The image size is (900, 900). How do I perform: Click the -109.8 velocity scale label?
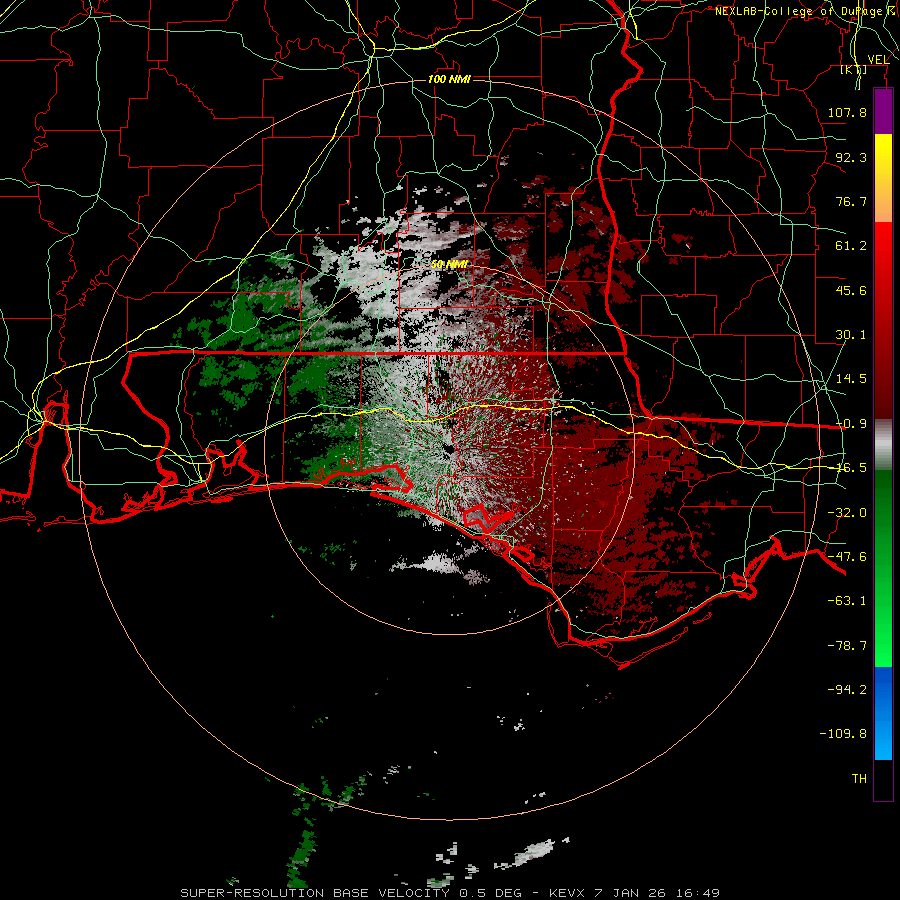click(x=843, y=734)
